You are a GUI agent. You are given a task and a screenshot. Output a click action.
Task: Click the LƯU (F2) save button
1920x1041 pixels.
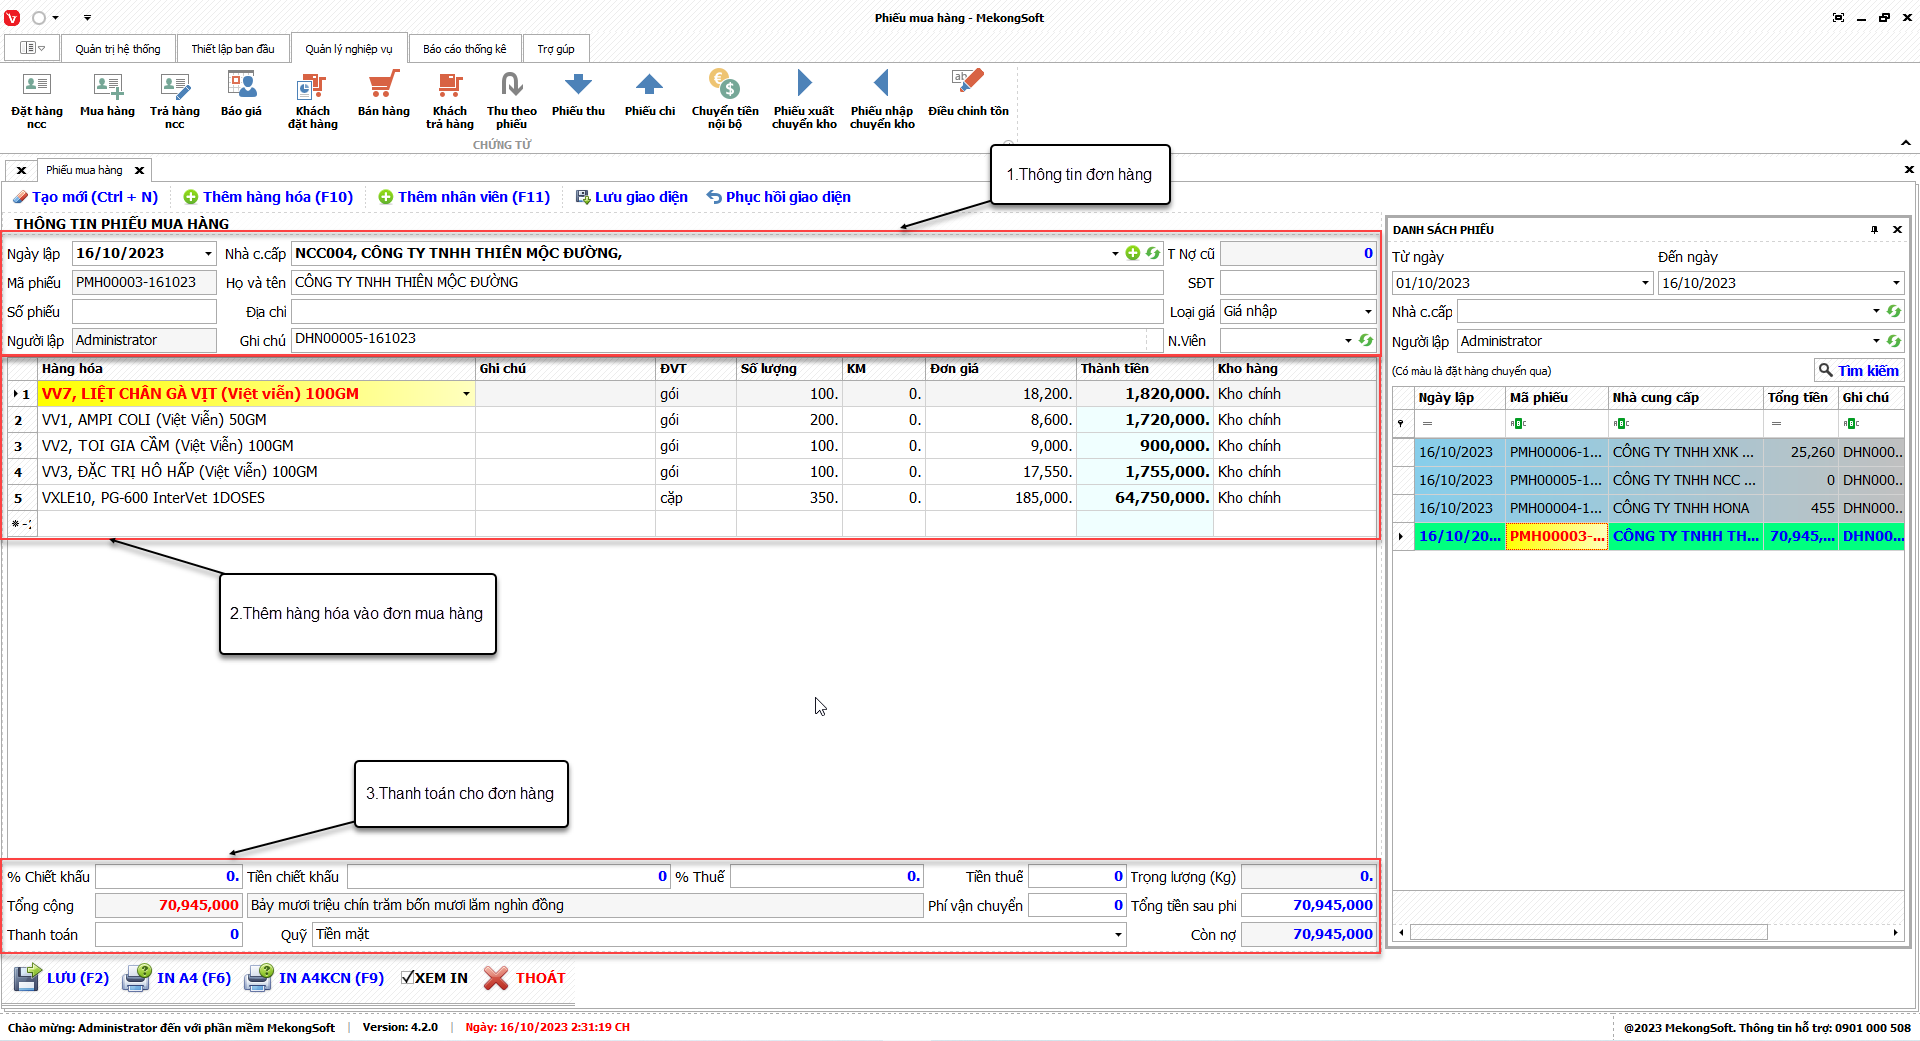[x=62, y=978]
